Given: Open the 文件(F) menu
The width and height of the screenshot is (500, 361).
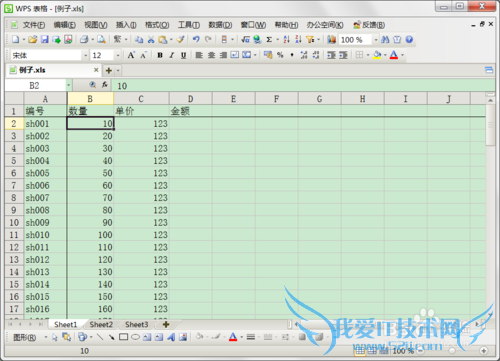Looking at the screenshot, I should [x=34, y=25].
